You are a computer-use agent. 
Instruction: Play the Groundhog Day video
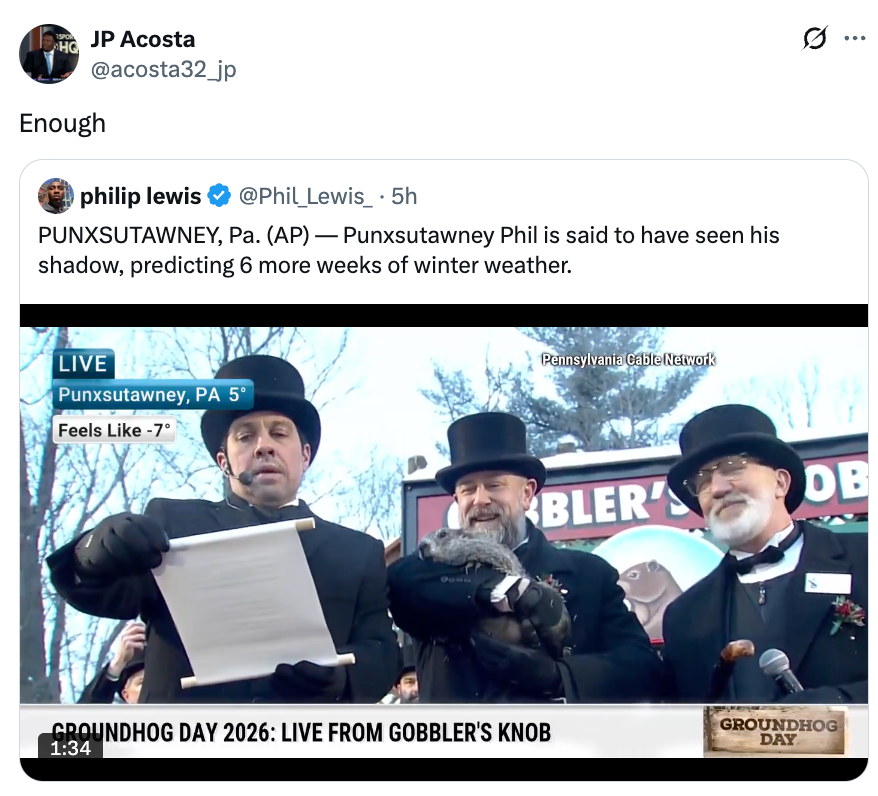(x=443, y=542)
